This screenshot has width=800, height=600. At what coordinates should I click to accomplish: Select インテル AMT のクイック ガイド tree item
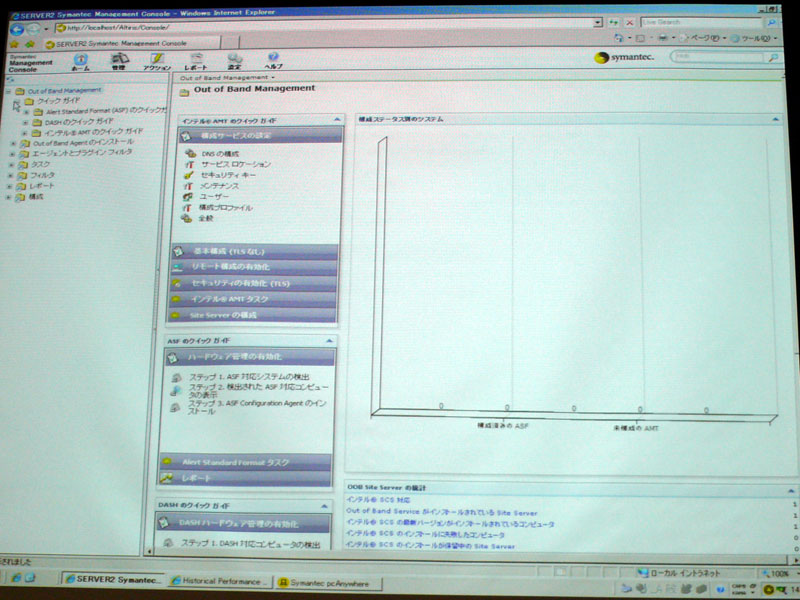(93, 132)
